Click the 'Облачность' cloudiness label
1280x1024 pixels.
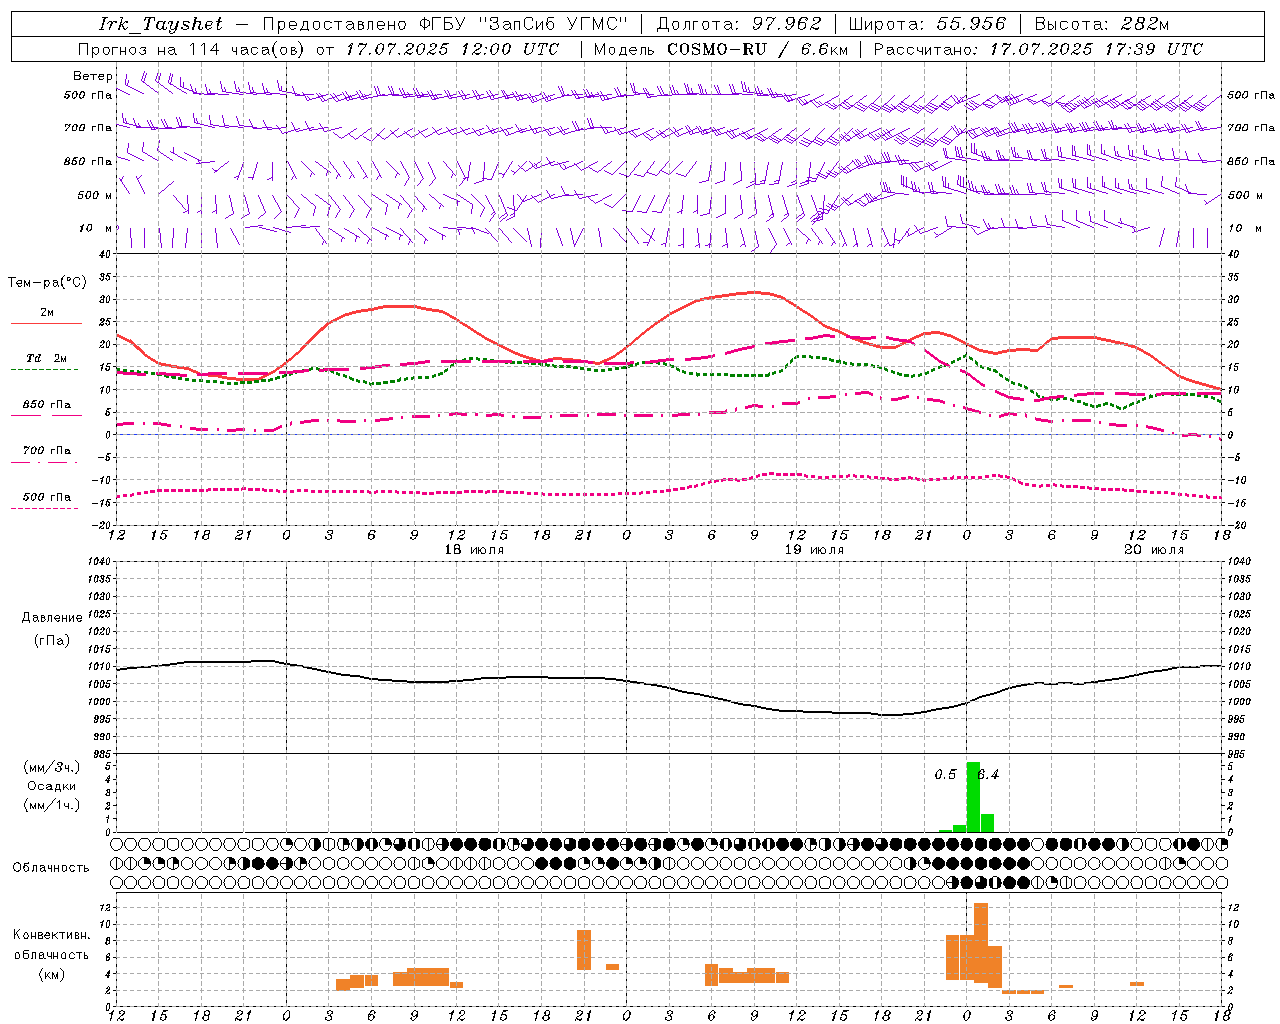[x=51, y=868]
